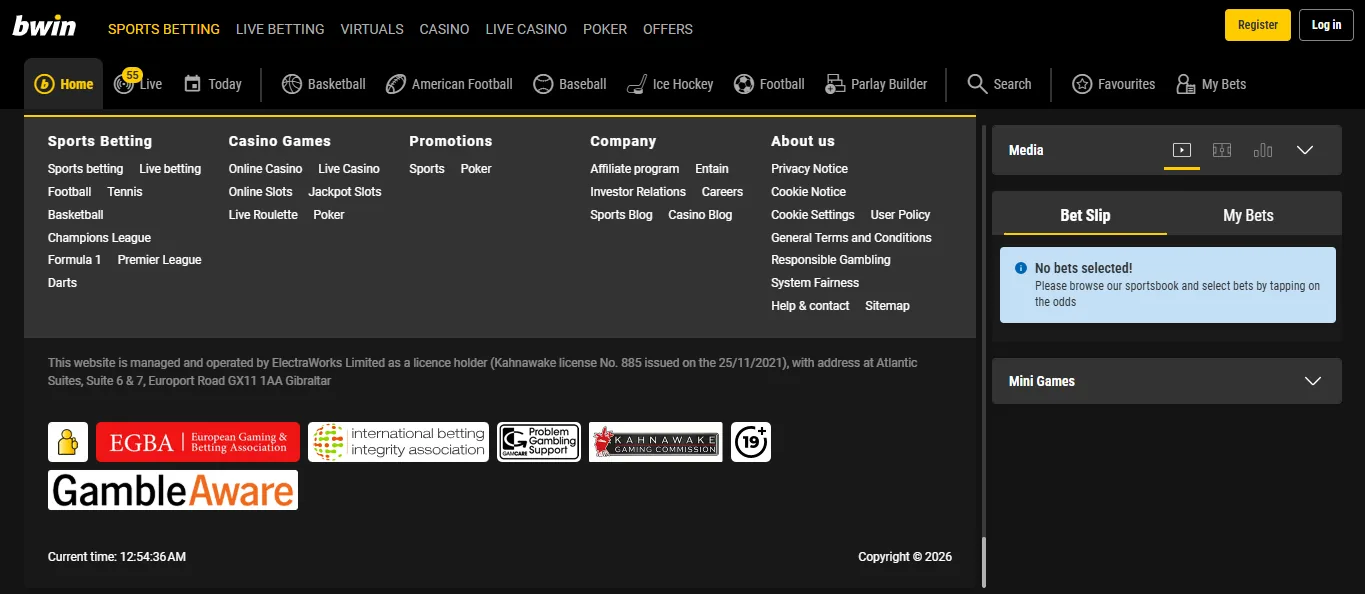Click the Register button

(1258, 25)
